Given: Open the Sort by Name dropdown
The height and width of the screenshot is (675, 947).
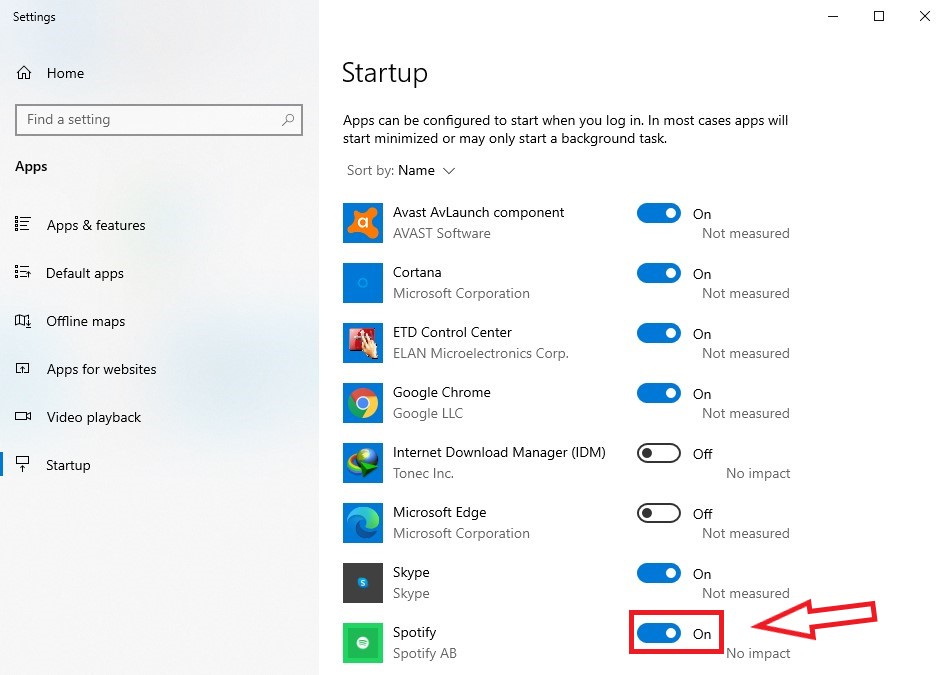Looking at the screenshot, I should (x=426, y=171).
